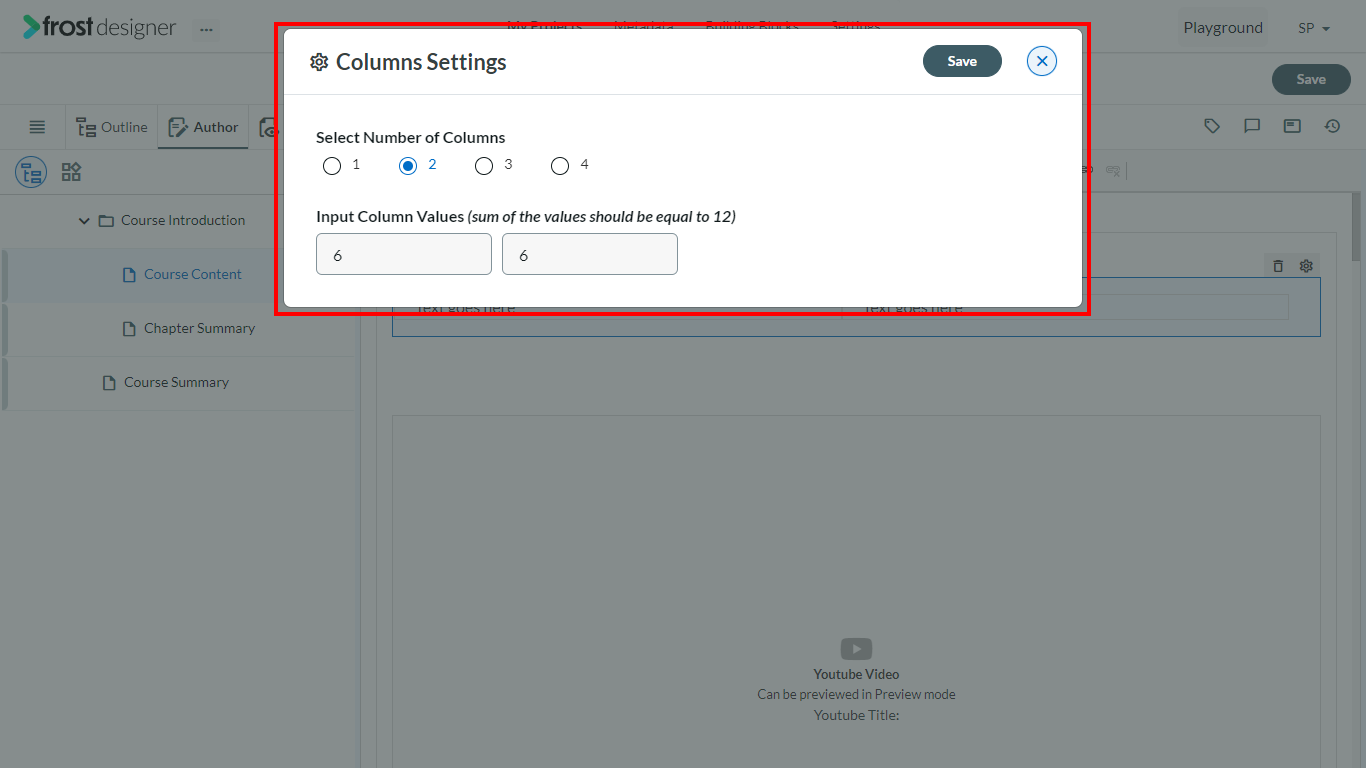Select 4 columns radio option
The height and width of the screenshot is (768, 1366).
point(560,166)
